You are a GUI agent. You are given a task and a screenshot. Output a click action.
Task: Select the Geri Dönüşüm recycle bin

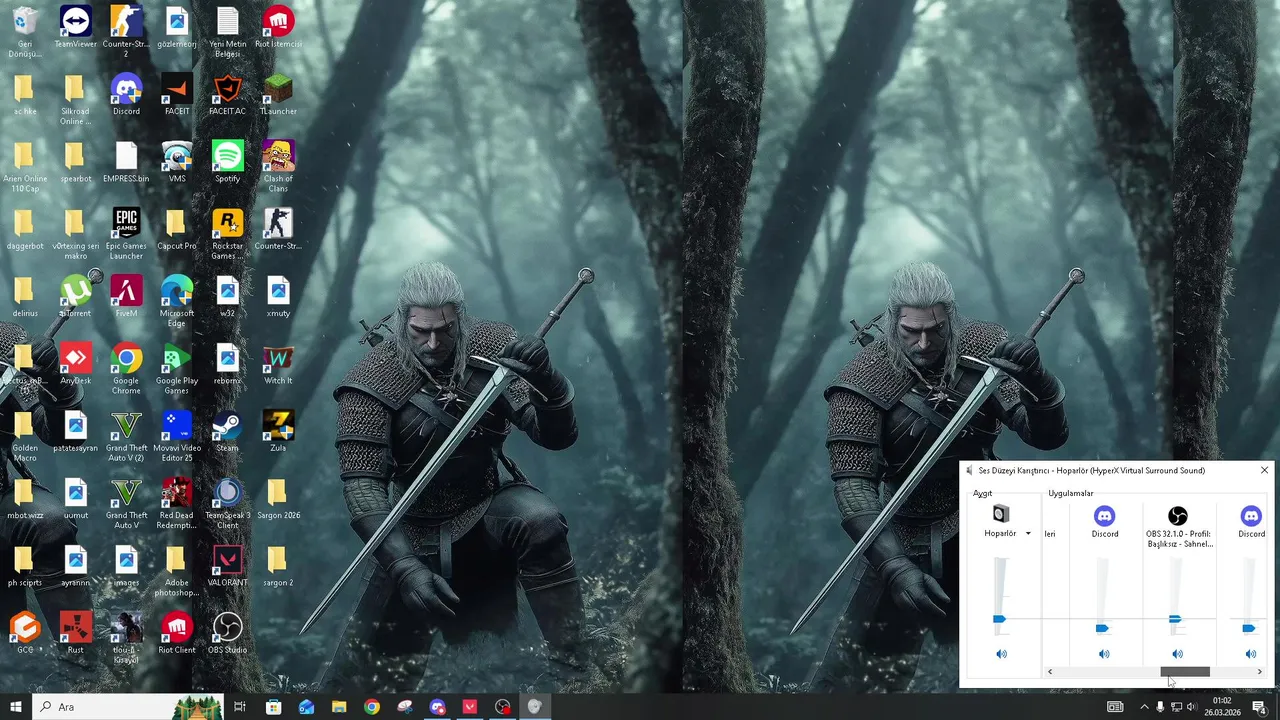click(x=25, y=30)
